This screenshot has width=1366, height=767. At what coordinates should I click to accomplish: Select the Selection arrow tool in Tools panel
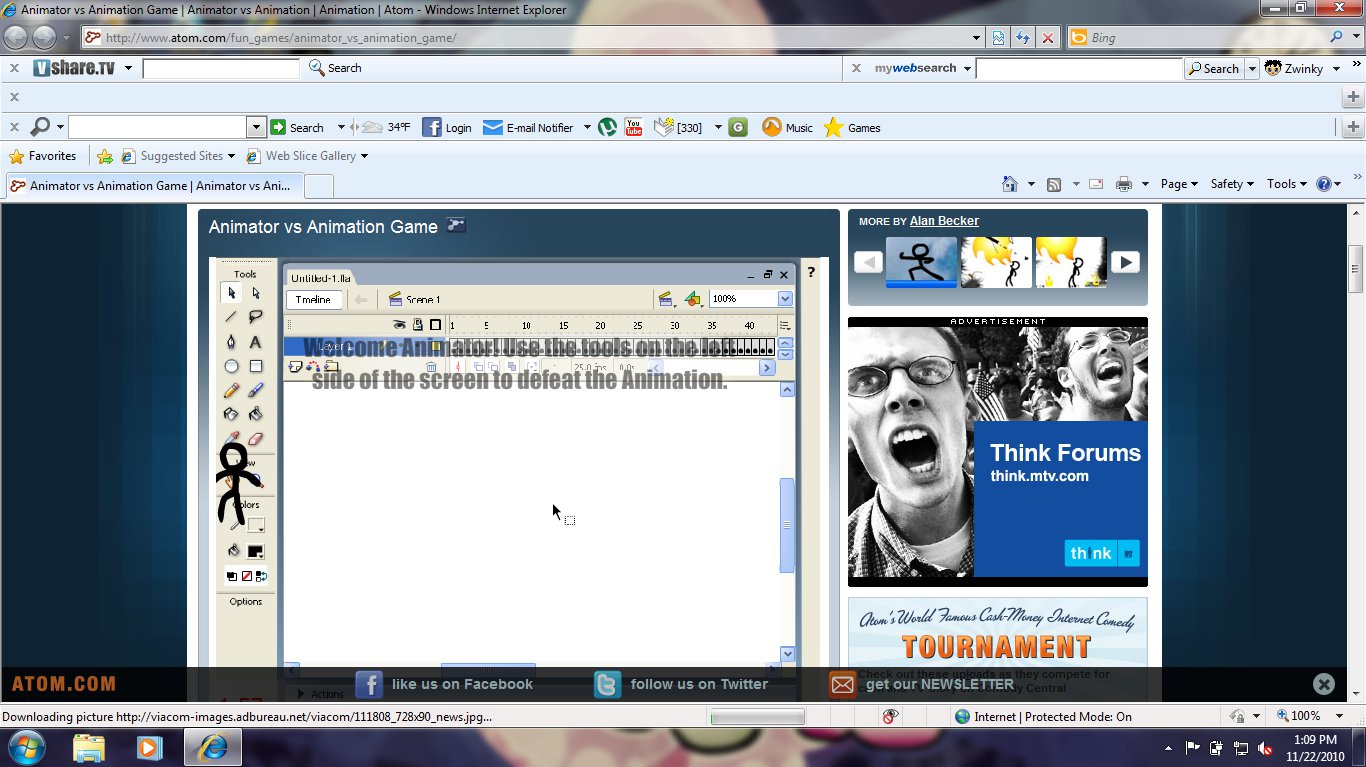pos(232,293)
